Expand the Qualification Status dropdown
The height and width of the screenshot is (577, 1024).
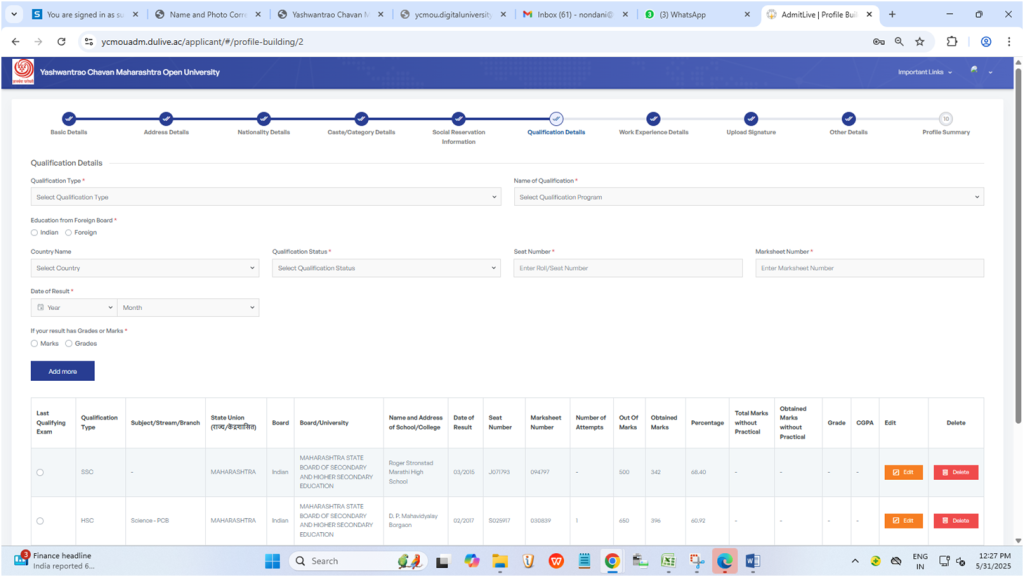point(386,268)
